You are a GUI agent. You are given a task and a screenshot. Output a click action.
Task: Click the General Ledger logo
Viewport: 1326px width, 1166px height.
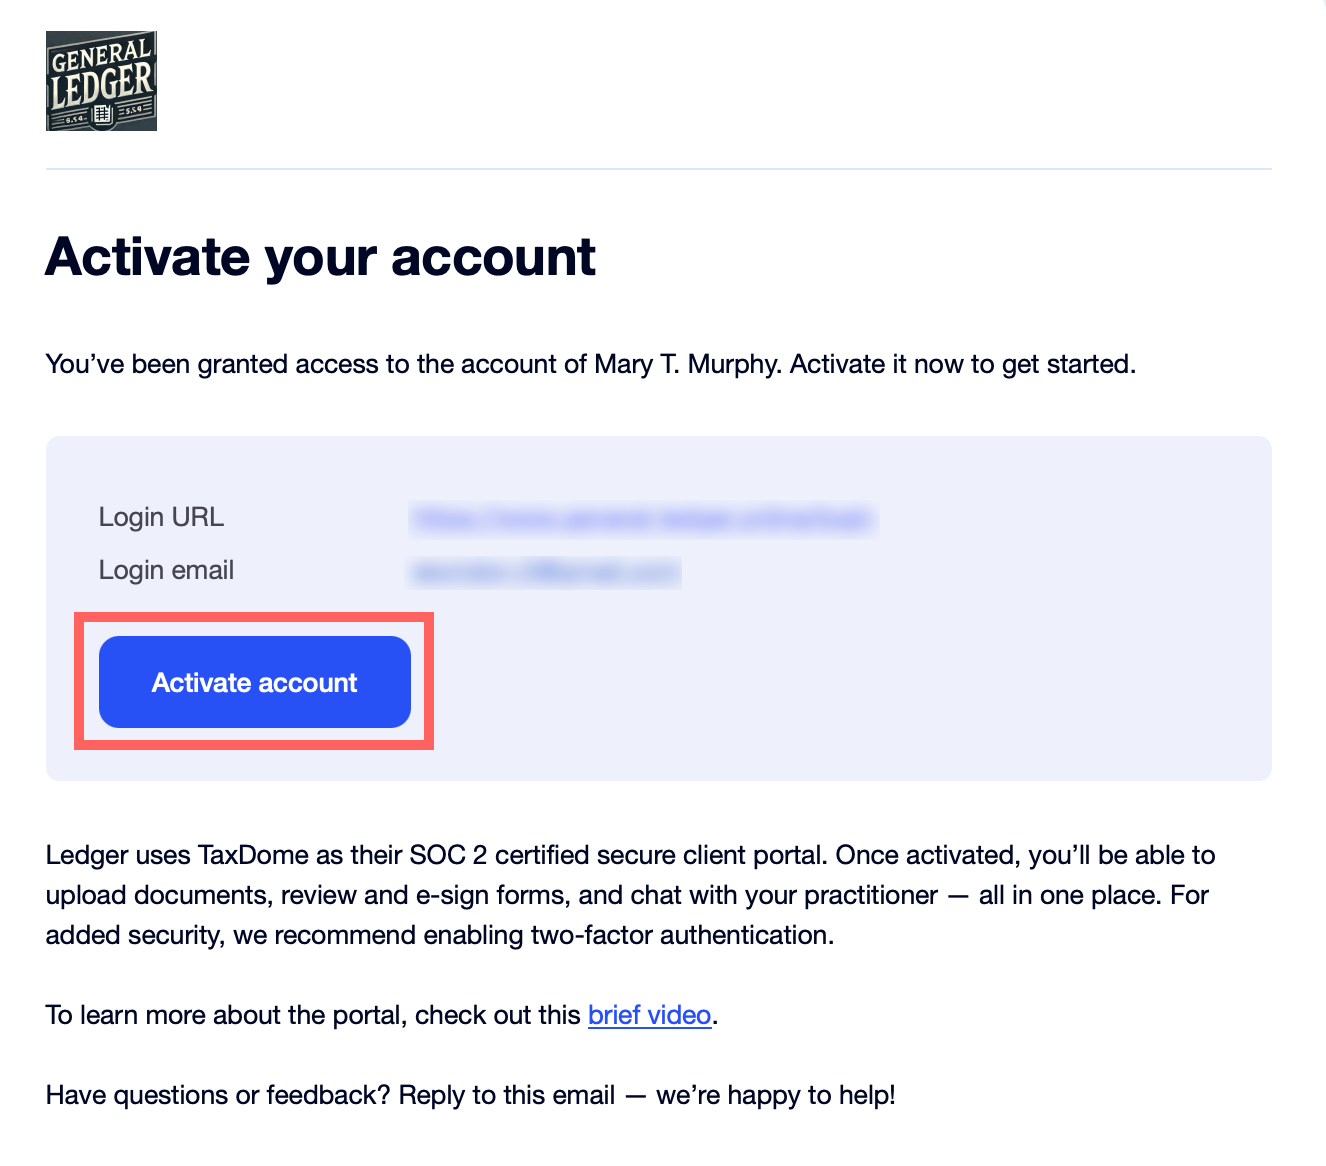pos(101,81)
